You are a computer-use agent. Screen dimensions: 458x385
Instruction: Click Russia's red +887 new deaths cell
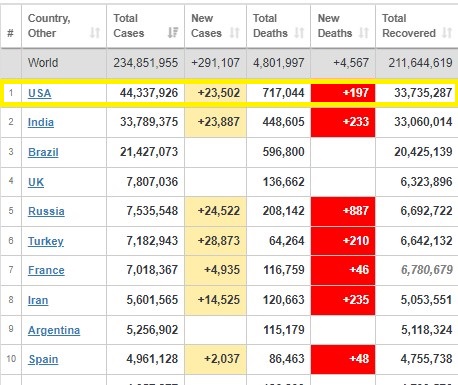tap(343, 211)
